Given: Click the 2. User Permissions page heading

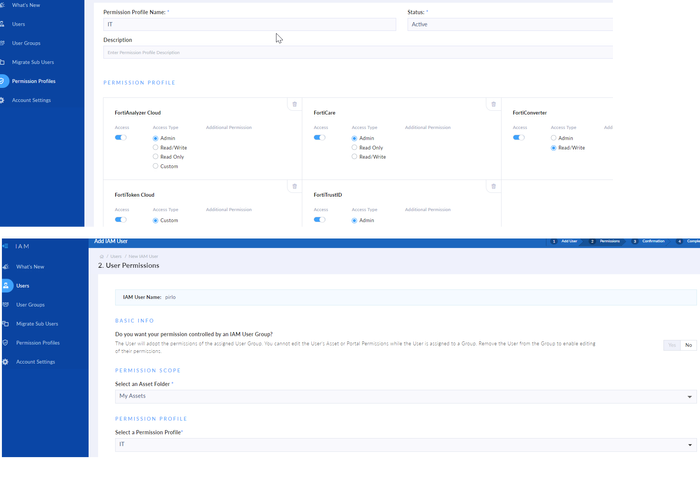Looking at the screenshot, I should tap(129, 265).
